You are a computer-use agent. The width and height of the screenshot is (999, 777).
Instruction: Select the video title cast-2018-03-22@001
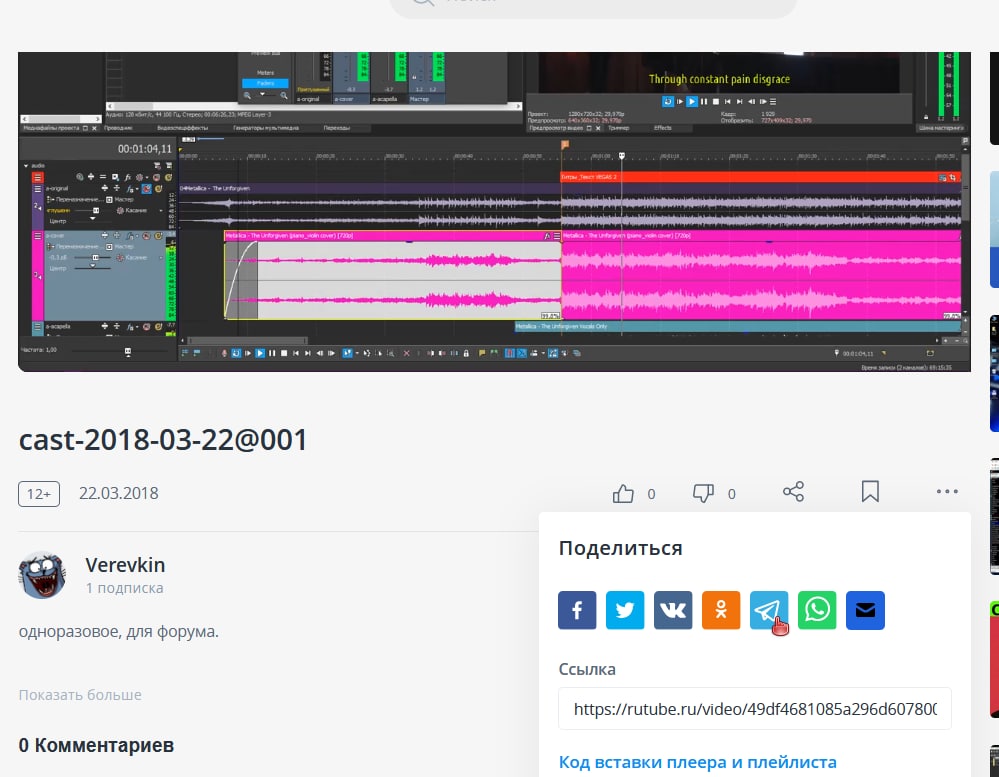coord(163,440)
